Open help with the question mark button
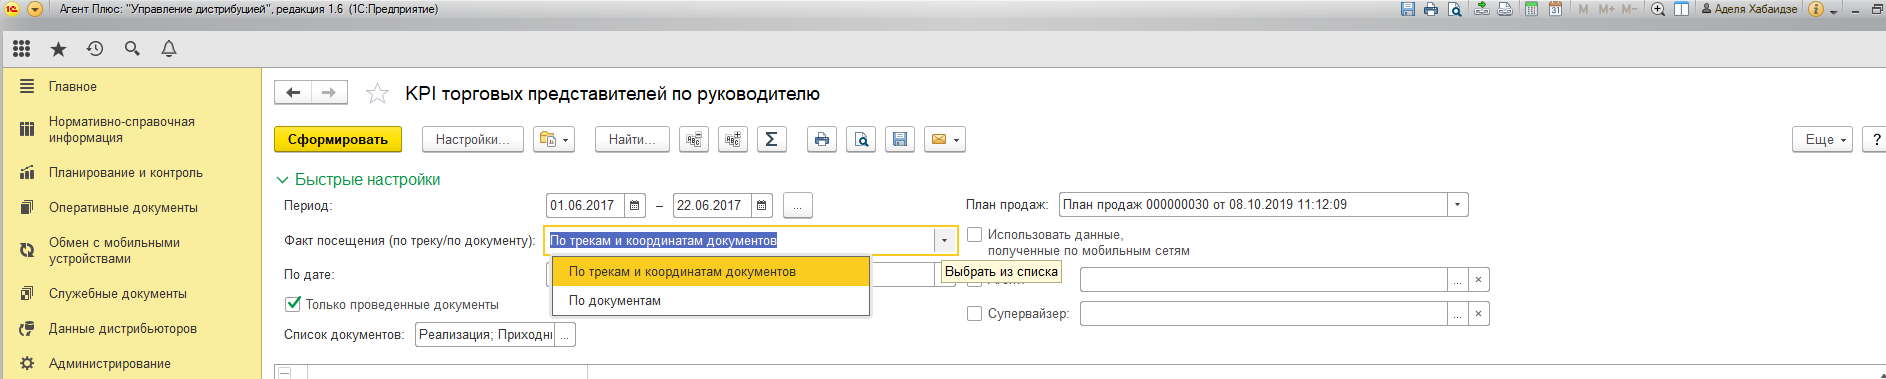Screen dimensions: 1886x379 [1875, 139]
